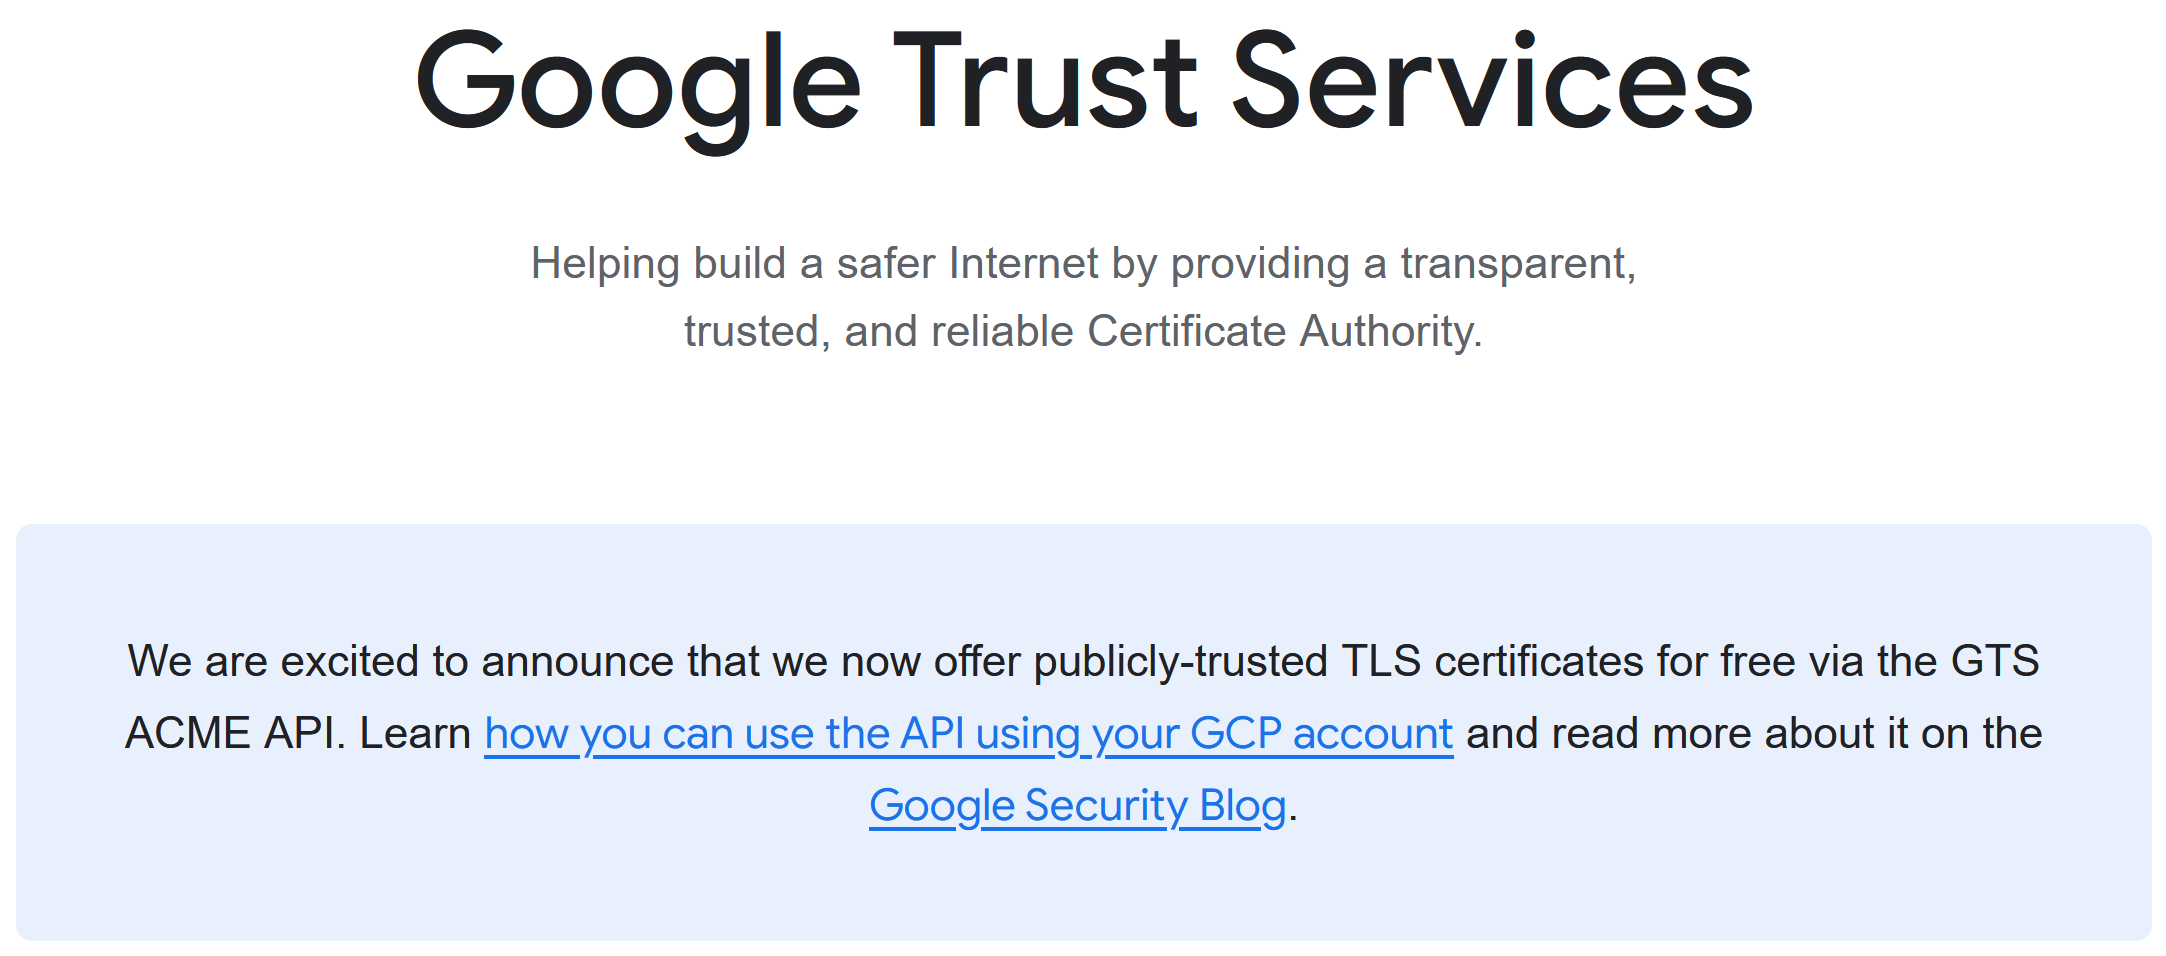Click the 'for free via the' text in the banner
The height and width of the screenshot is (956, 2166).
pos(1798,662)
